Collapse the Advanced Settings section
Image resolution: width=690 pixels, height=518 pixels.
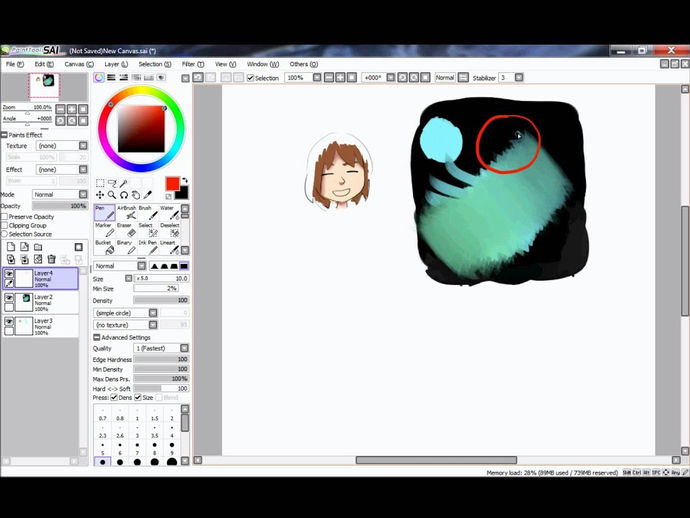(96, 337)
